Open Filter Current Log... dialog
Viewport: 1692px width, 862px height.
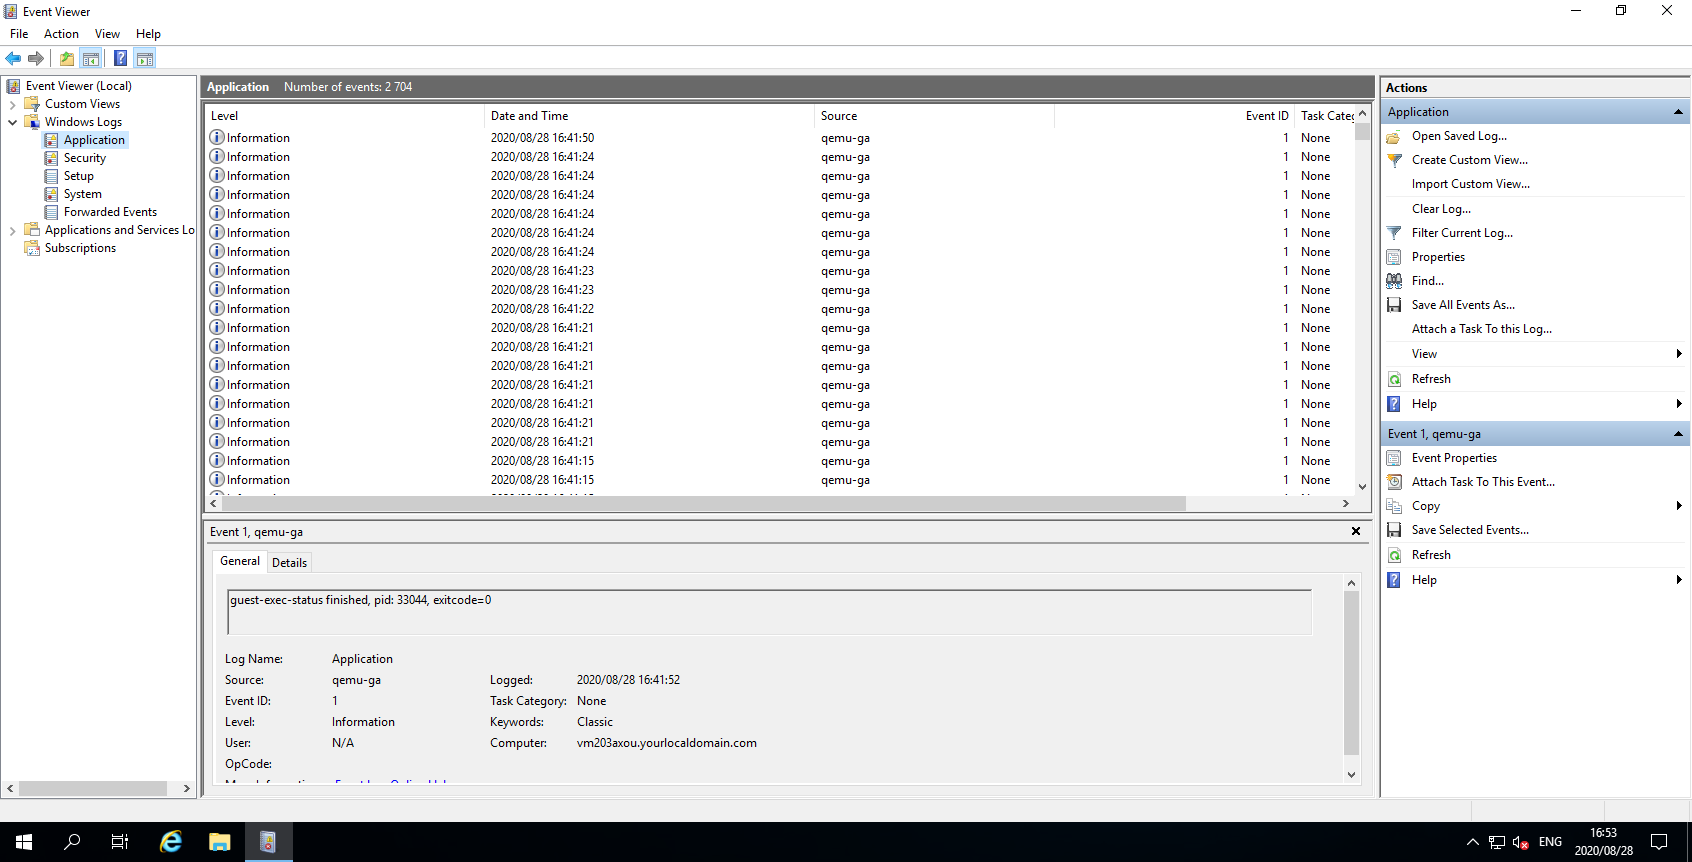point(1462,233)
